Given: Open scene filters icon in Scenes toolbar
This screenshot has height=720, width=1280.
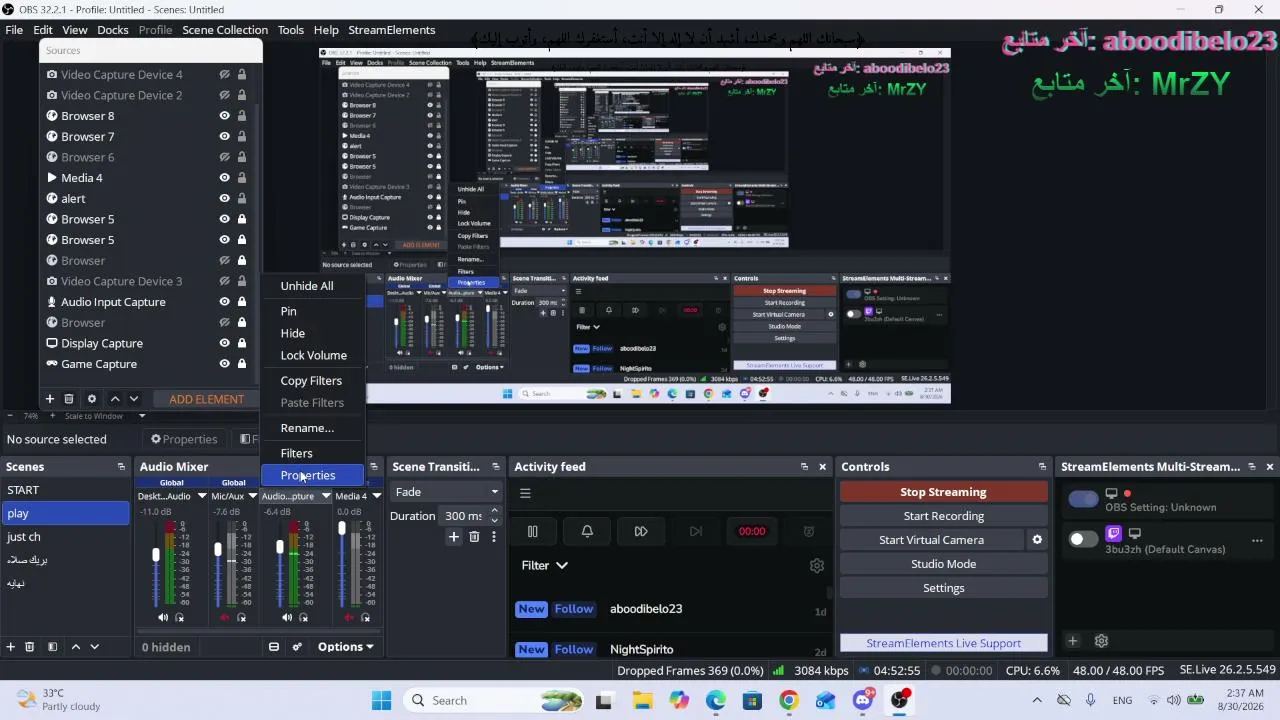Looking at the screenshot, I should 53,647.
